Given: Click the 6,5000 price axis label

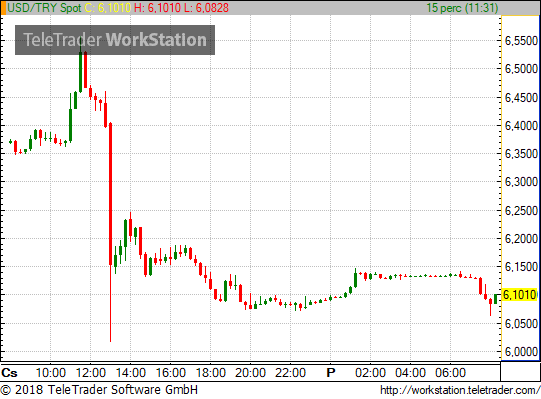Looking at the screenshot, I should point(521,69).
